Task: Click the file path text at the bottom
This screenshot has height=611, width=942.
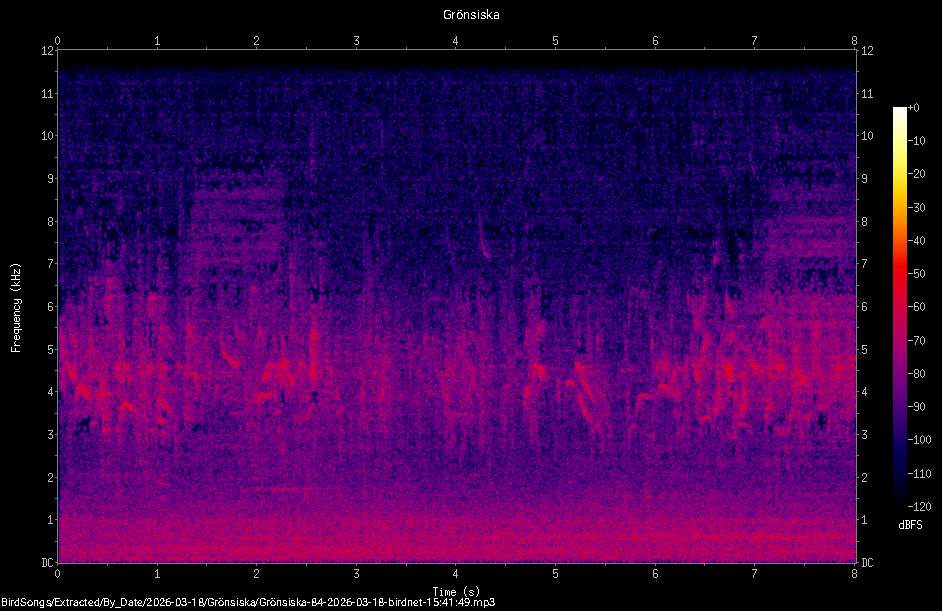Action: pyautogui.click(x=248, y=602)
